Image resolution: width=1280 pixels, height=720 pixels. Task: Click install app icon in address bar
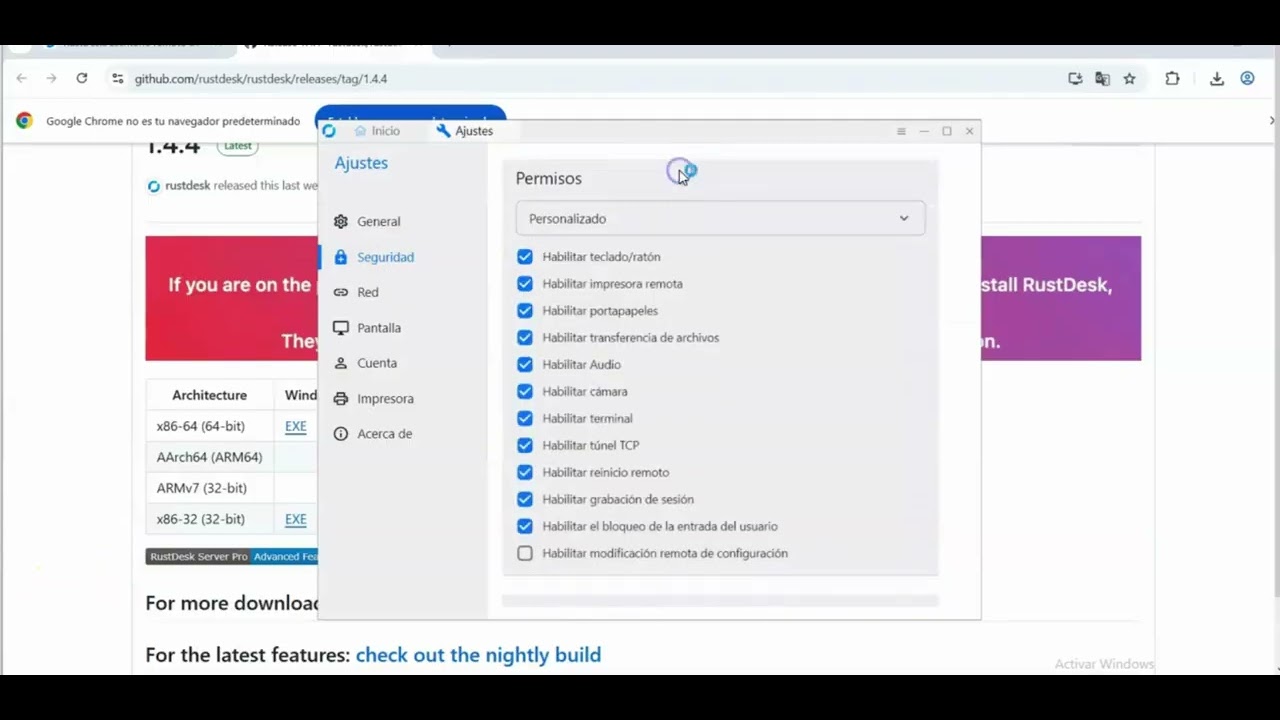[1075, 78]
